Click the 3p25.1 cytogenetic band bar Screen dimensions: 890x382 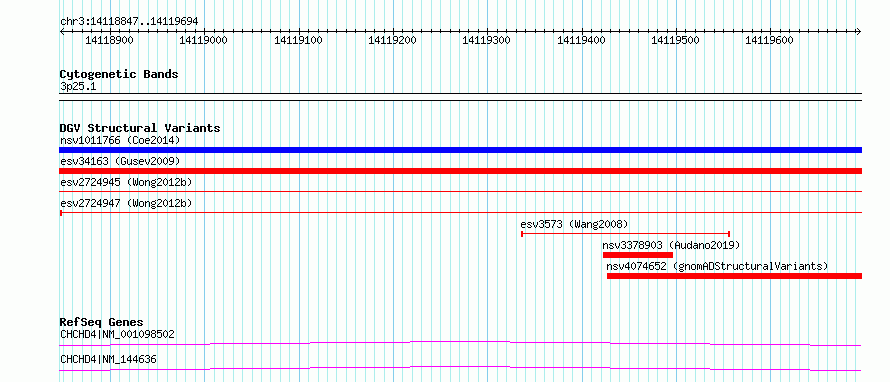[460, 97]
